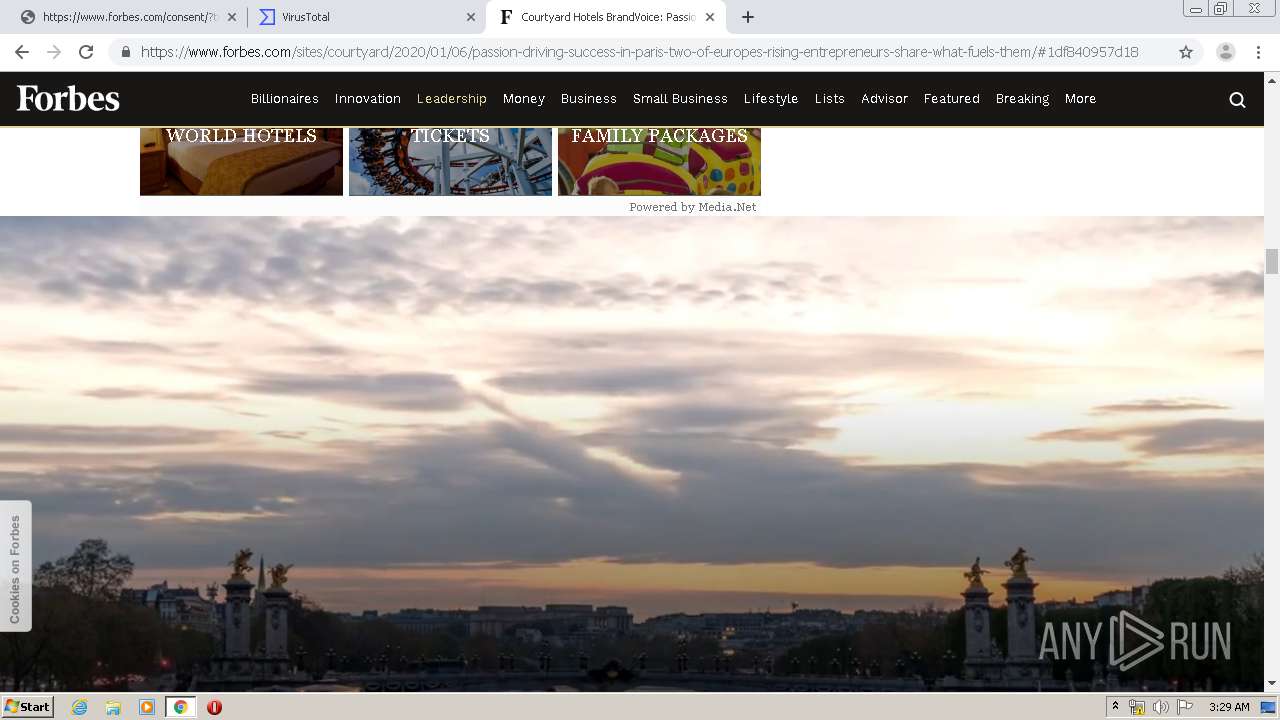Viewport: 1280px width, 720px height.
Task: Reload the page with refresh icon
Action: [x=86, y=52]
